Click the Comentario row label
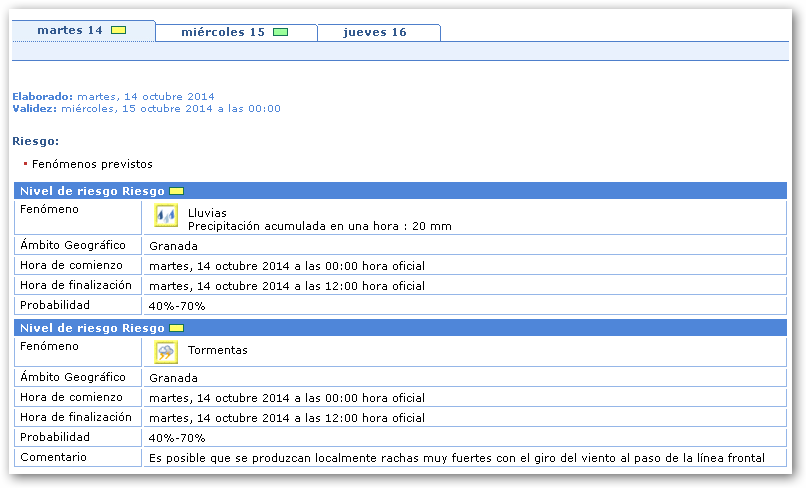Screen dimensions: 806x488 (53, 457)
